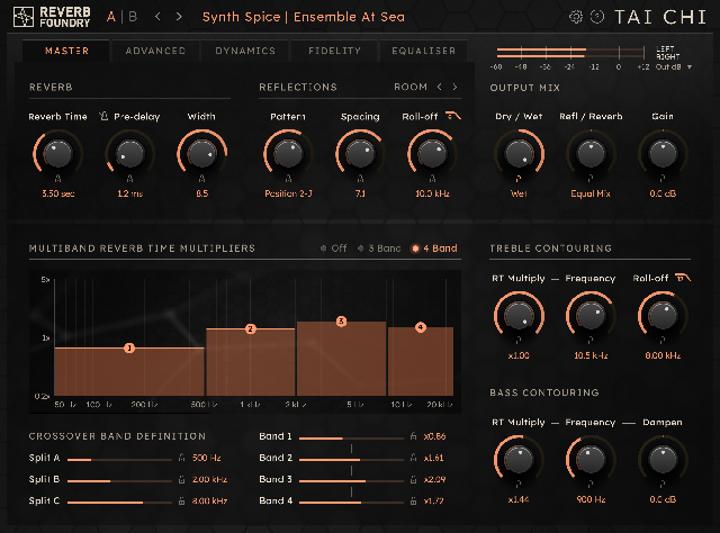720x533 pixels.
Task: Click the Split C crossover slider
Action: tap(120, 503)
